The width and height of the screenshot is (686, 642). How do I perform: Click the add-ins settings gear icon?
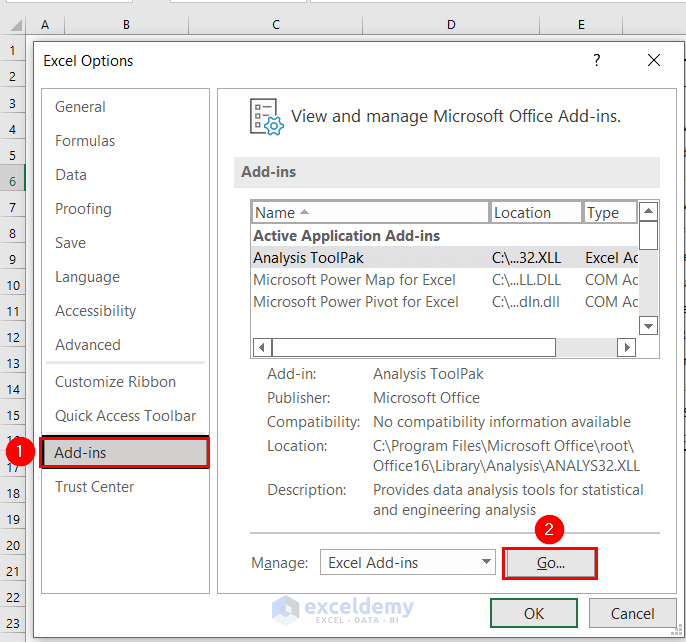pos(266,117)
